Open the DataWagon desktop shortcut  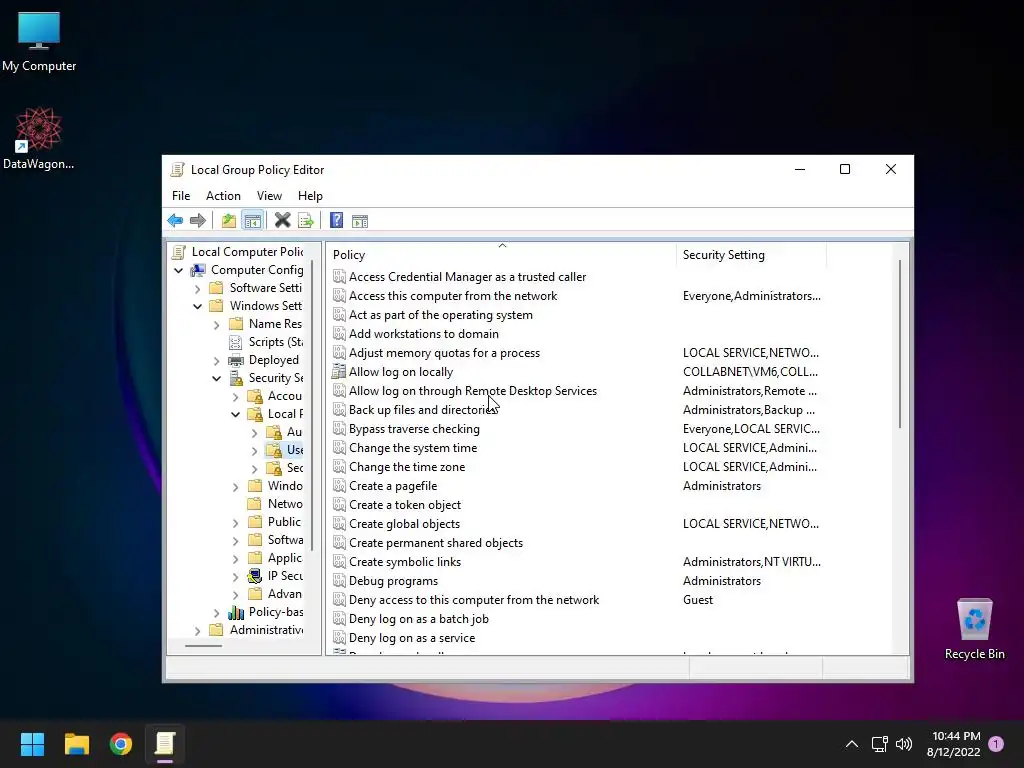[39, 138]
